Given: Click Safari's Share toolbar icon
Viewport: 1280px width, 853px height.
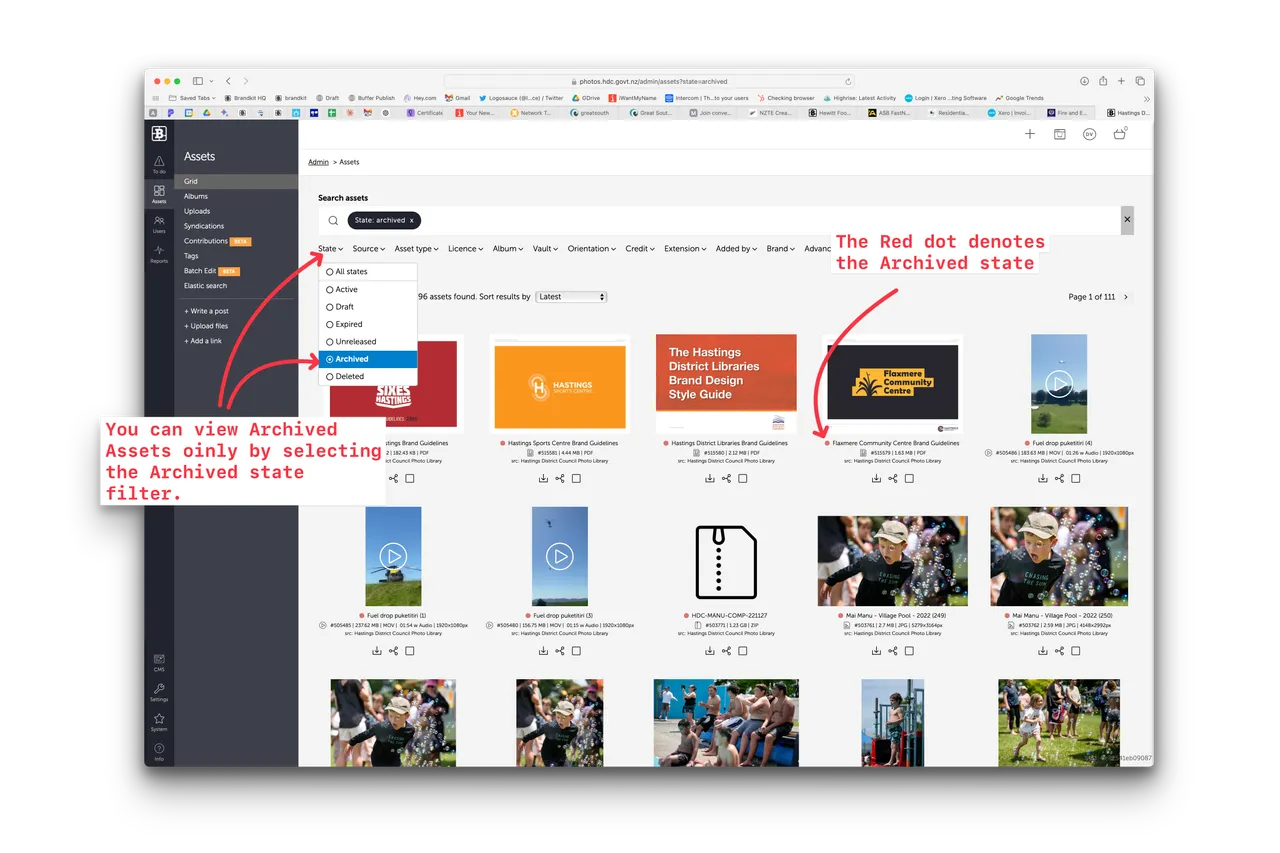Looking at the screenshot, I should click(x=1103, y=81).
